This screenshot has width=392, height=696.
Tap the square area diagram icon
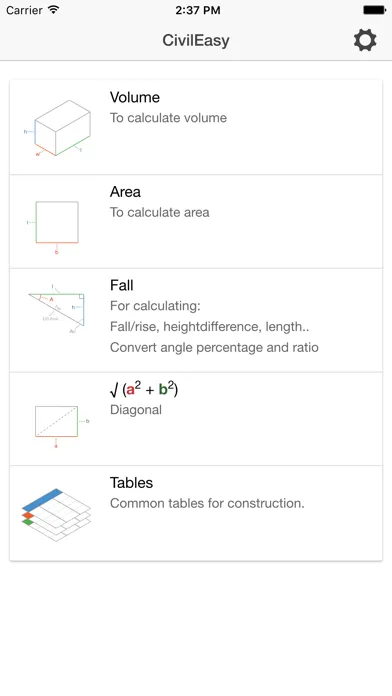click(54, 225)
